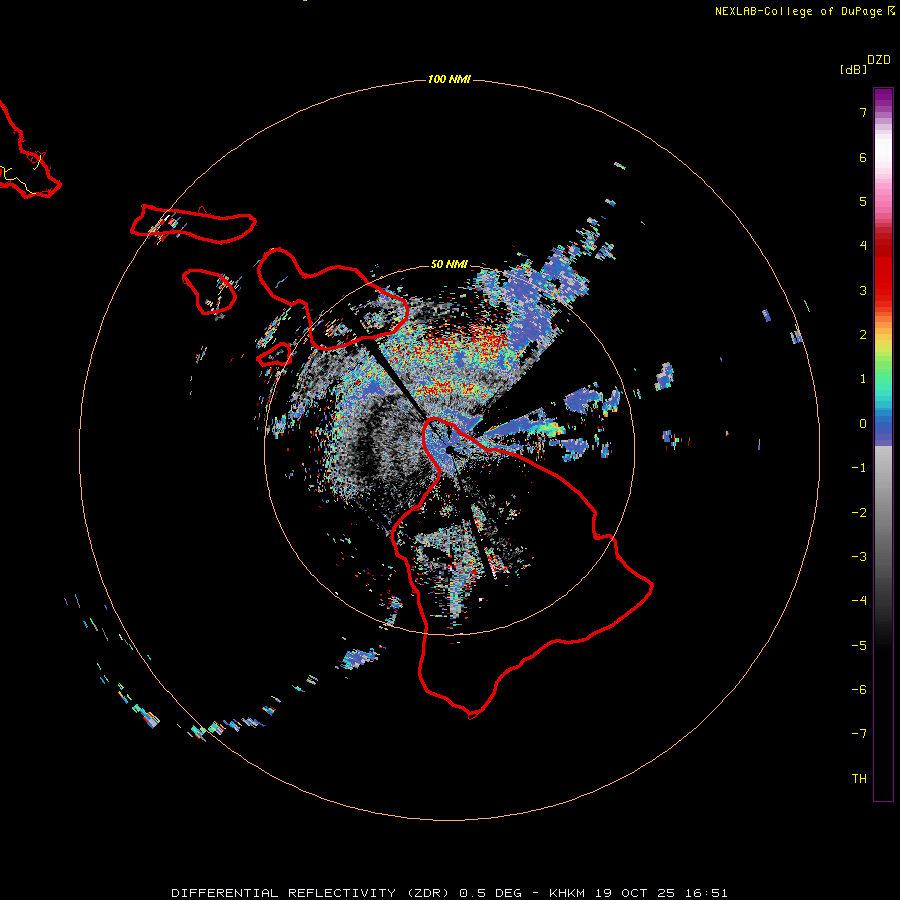Click the KHKM station identifier in the caption
Image resolution: width=900 pixels, height=900 pixels.
(567, 893)
